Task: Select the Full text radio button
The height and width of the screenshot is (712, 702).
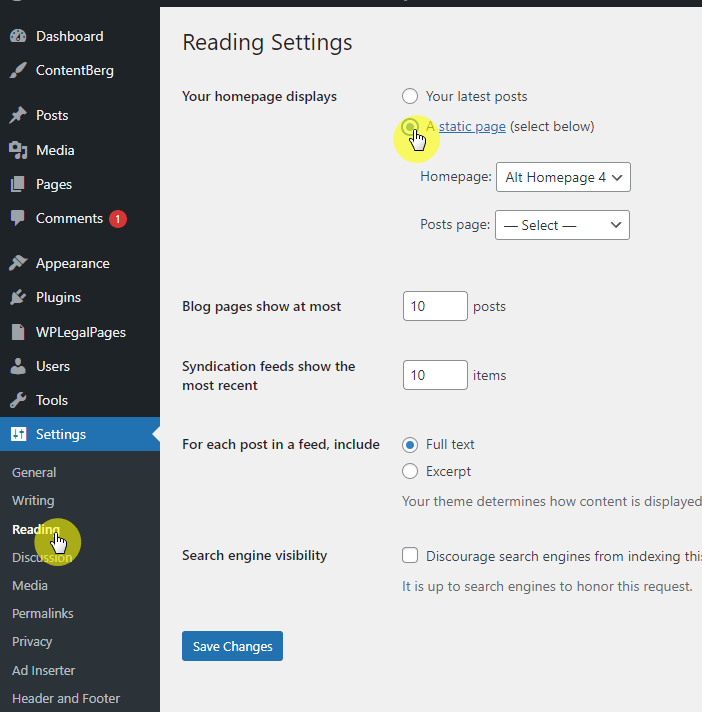Action: [410, 444]
